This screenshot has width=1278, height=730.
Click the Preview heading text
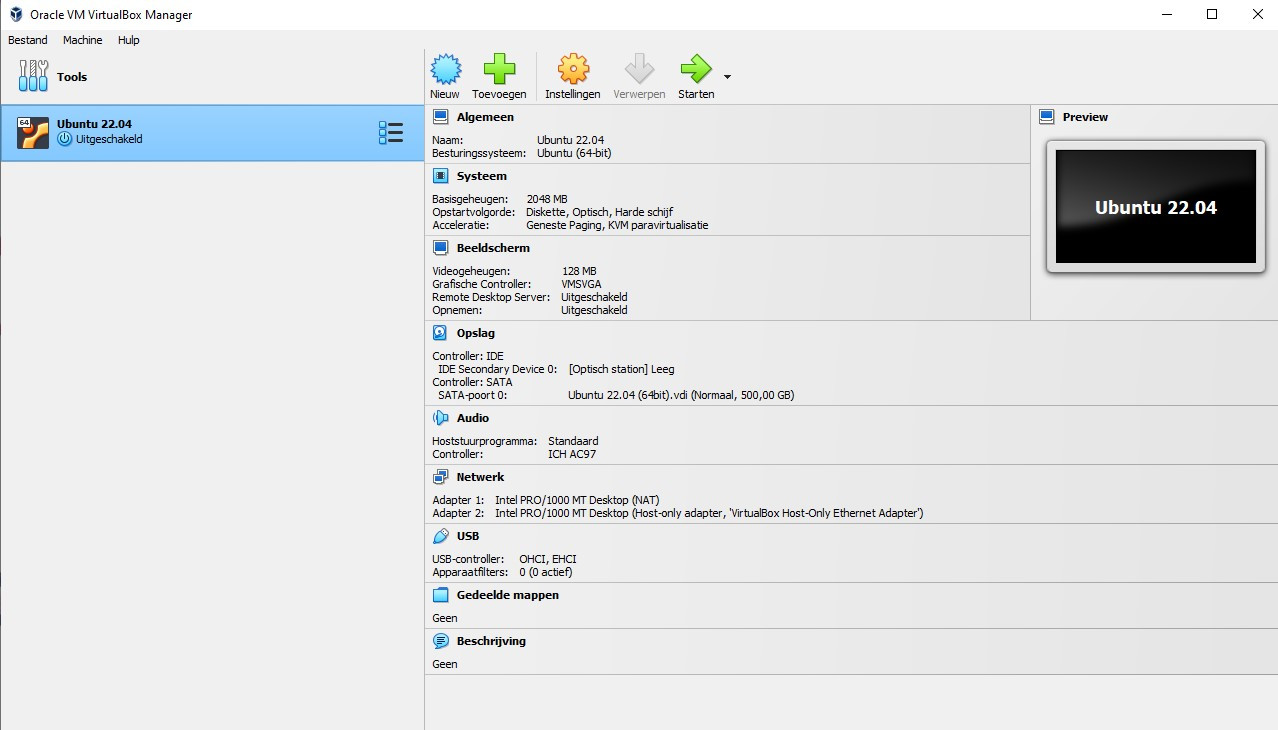tap(1085, 117)
